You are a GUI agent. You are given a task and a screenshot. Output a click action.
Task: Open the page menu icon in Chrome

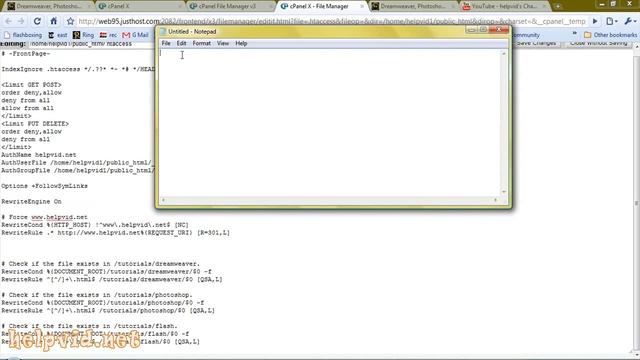611,21
